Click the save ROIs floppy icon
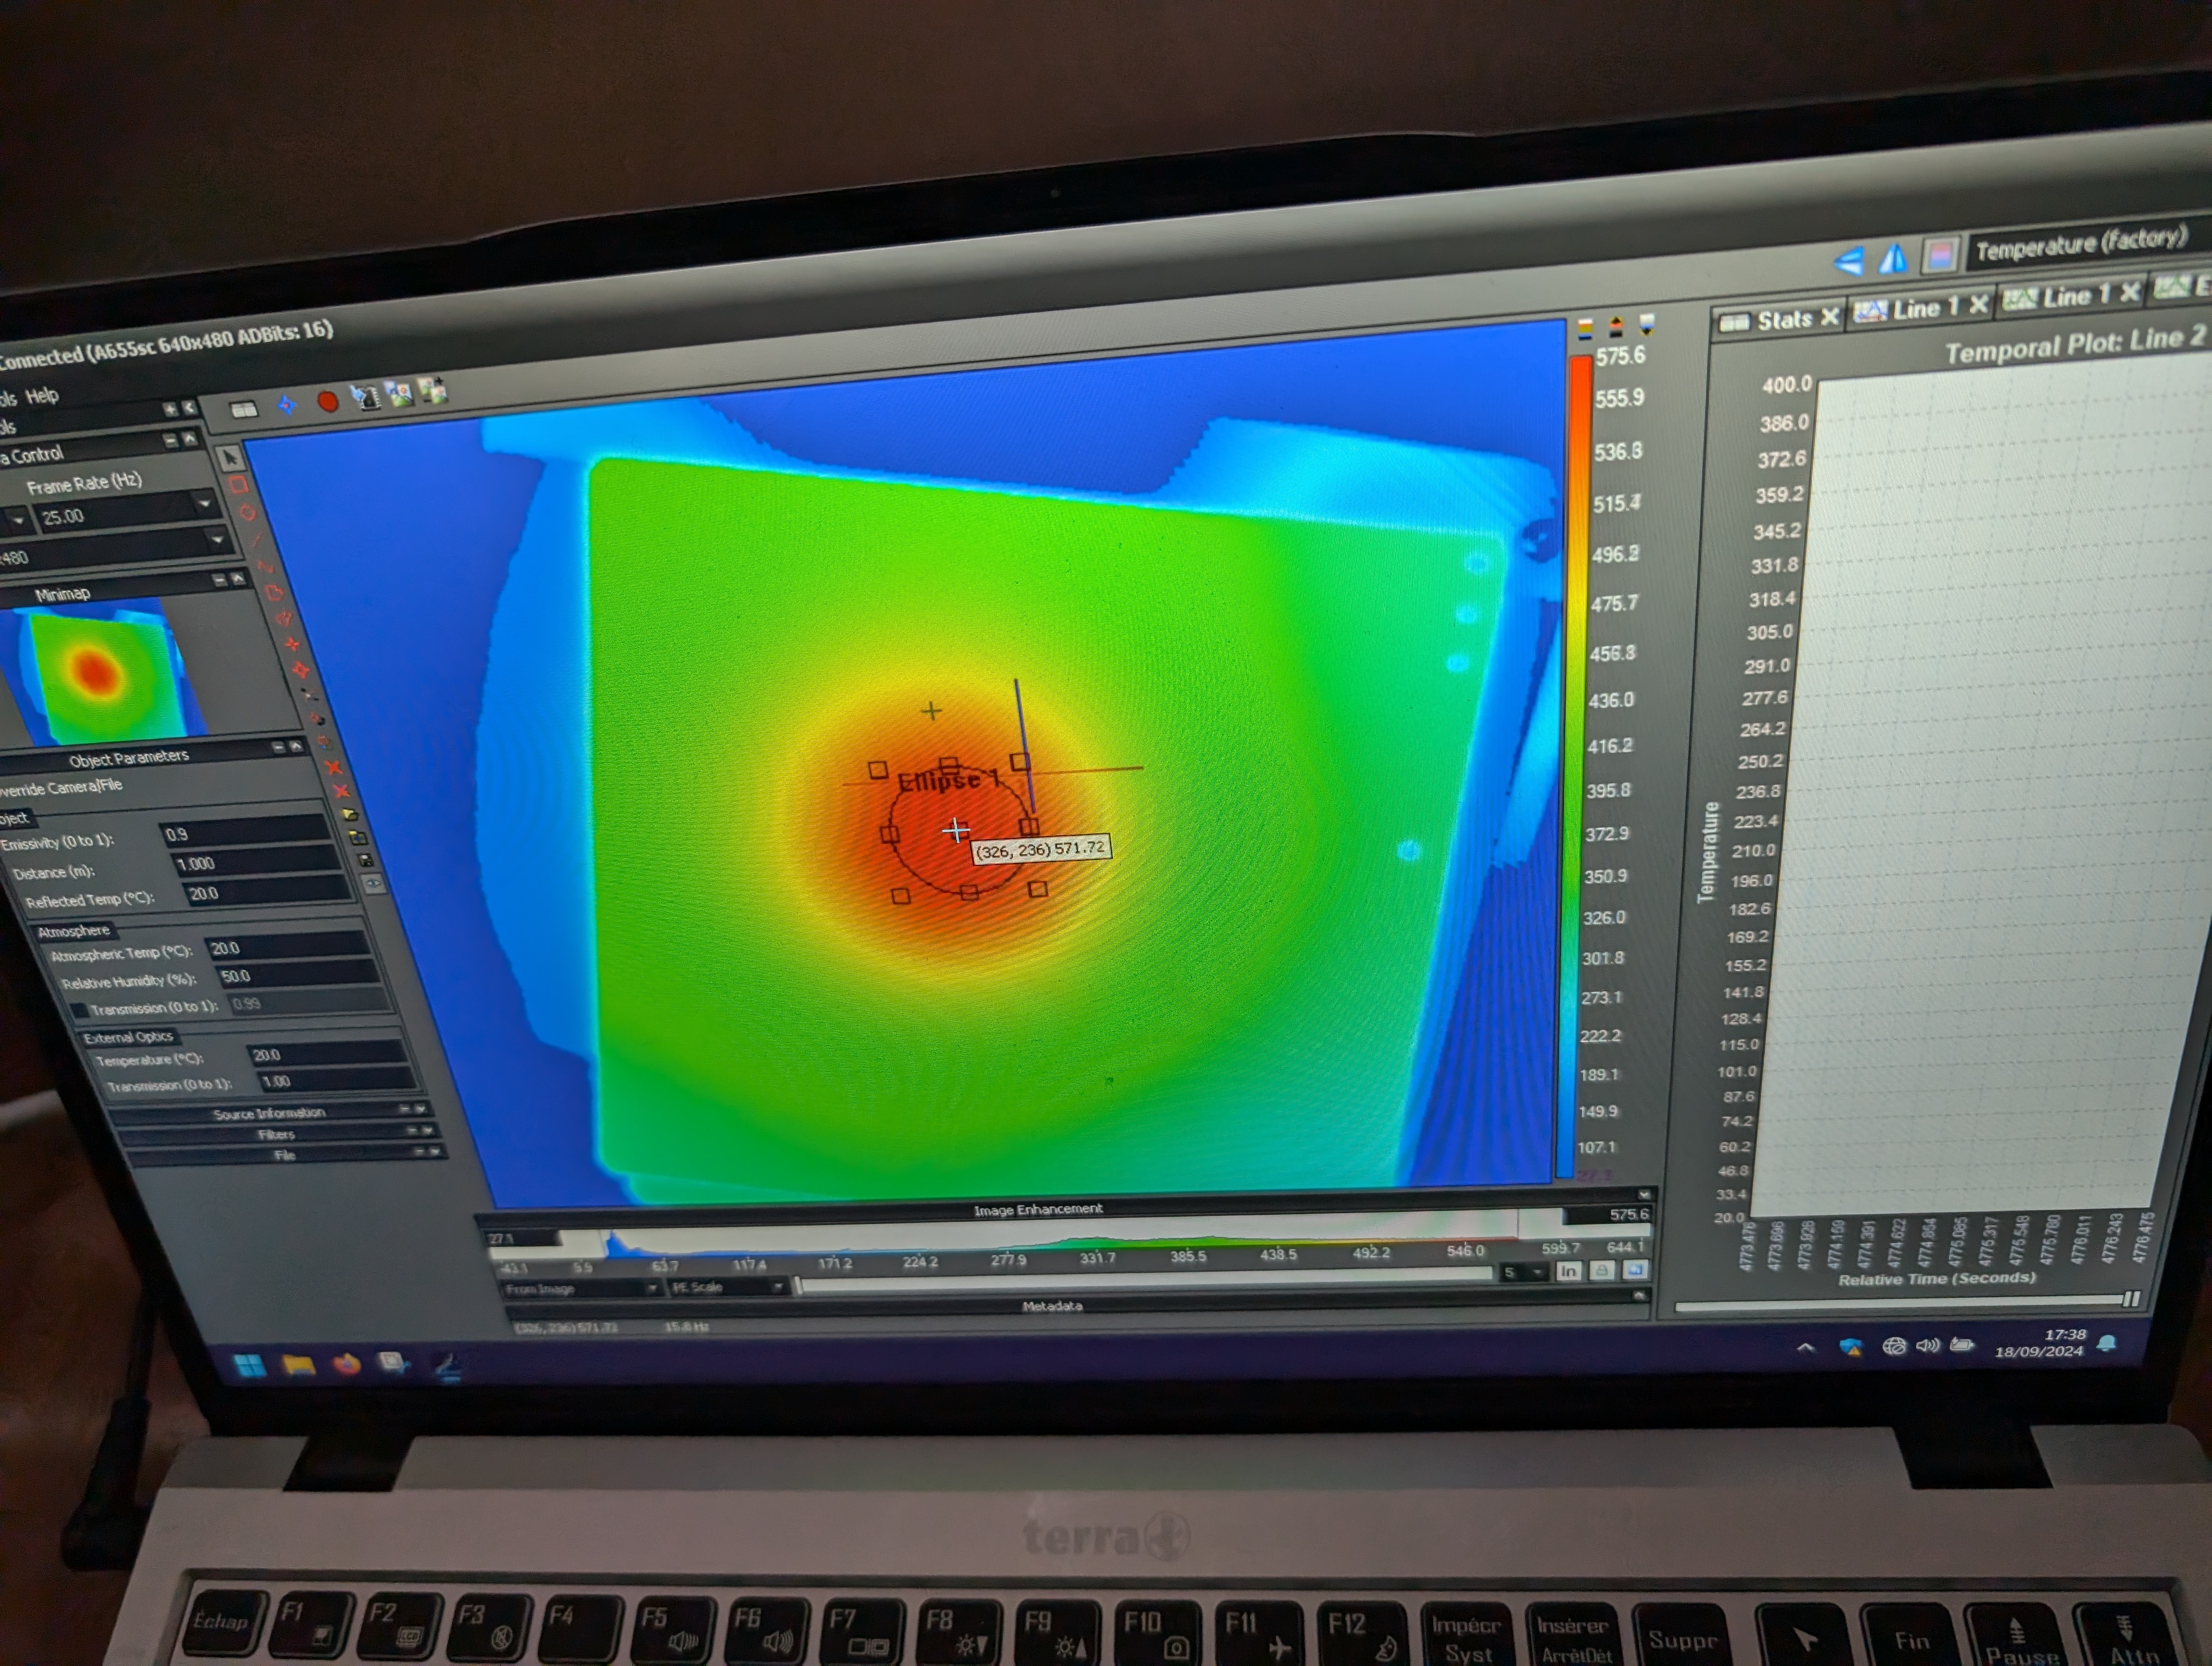Image resolution: width=2212 pixels, height=1666 pixels. [x=365, y=860]
